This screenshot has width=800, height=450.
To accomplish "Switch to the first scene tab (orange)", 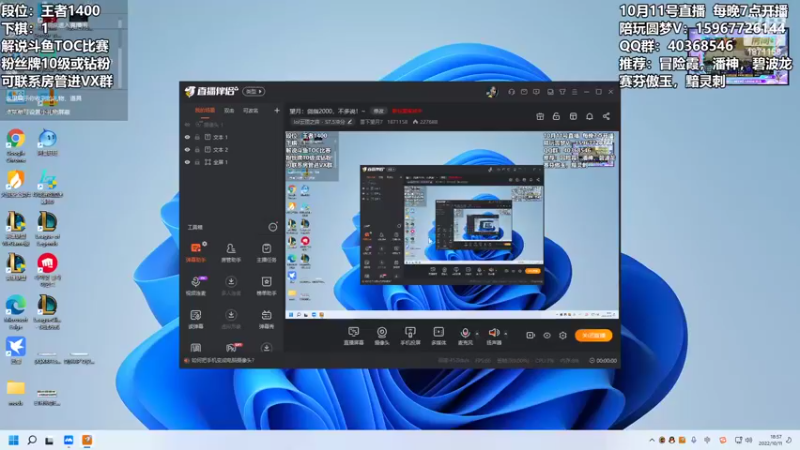I will (205, 110).
